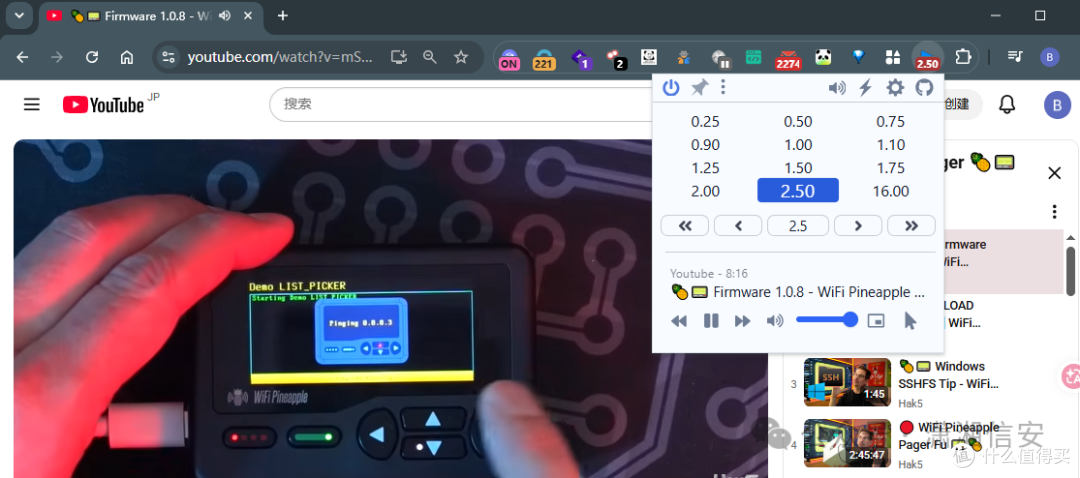Set playback speed to 1.00
Viewport: 1080px width, 478px height.
pos(798,145)
